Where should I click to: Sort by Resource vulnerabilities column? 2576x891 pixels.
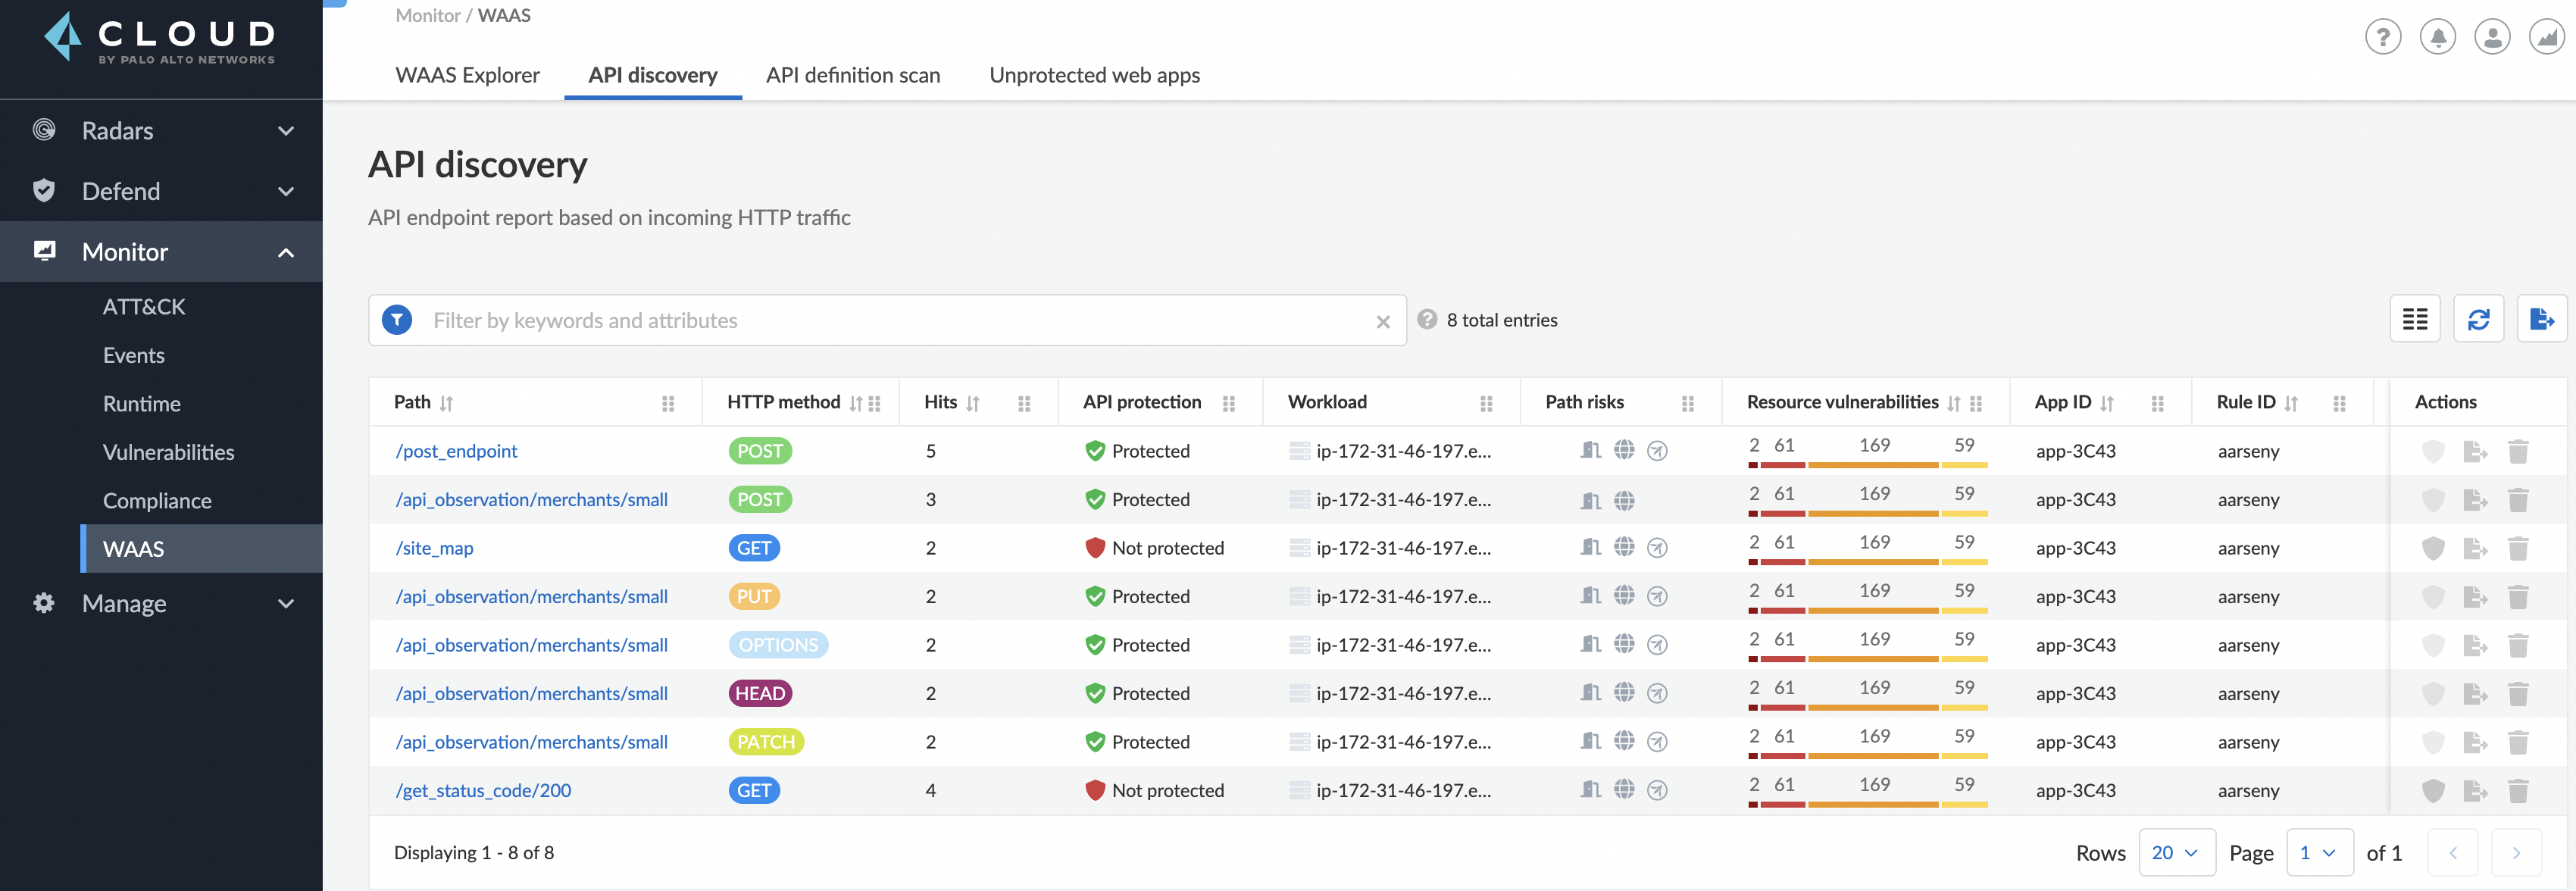point(1953,403)
